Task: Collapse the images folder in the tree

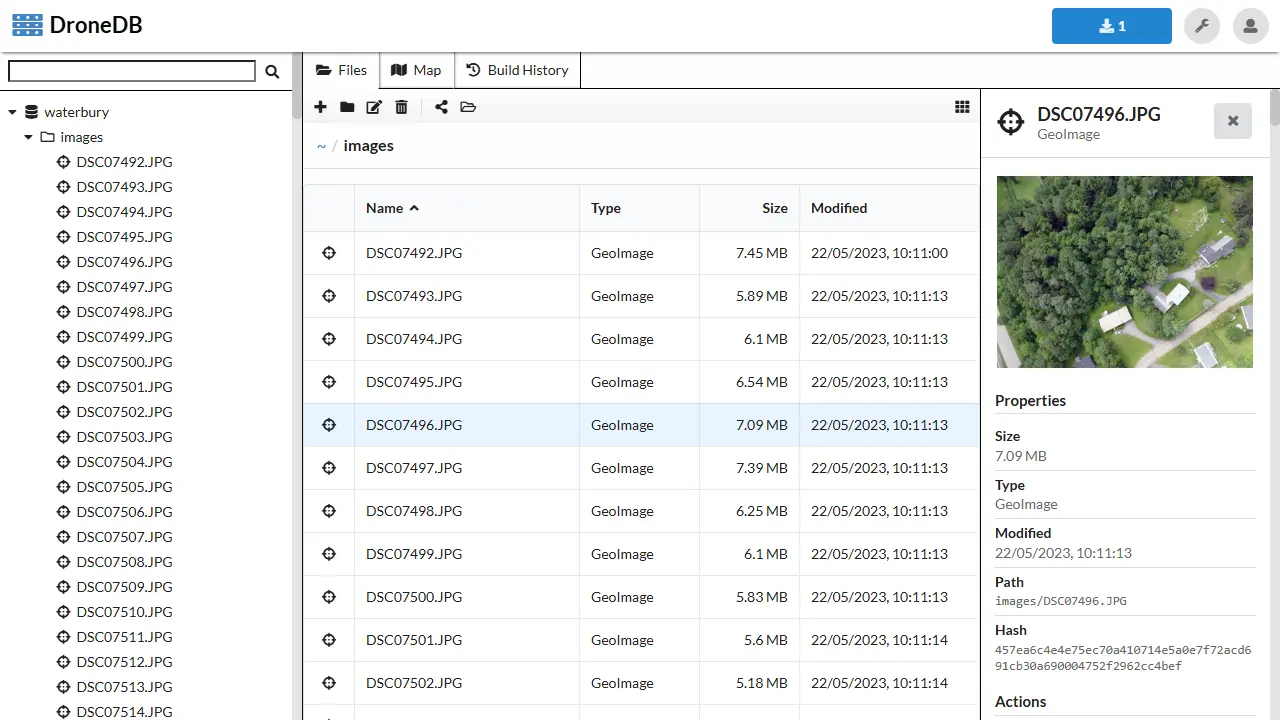Action: pyautogui.click(x=29, y=138)
